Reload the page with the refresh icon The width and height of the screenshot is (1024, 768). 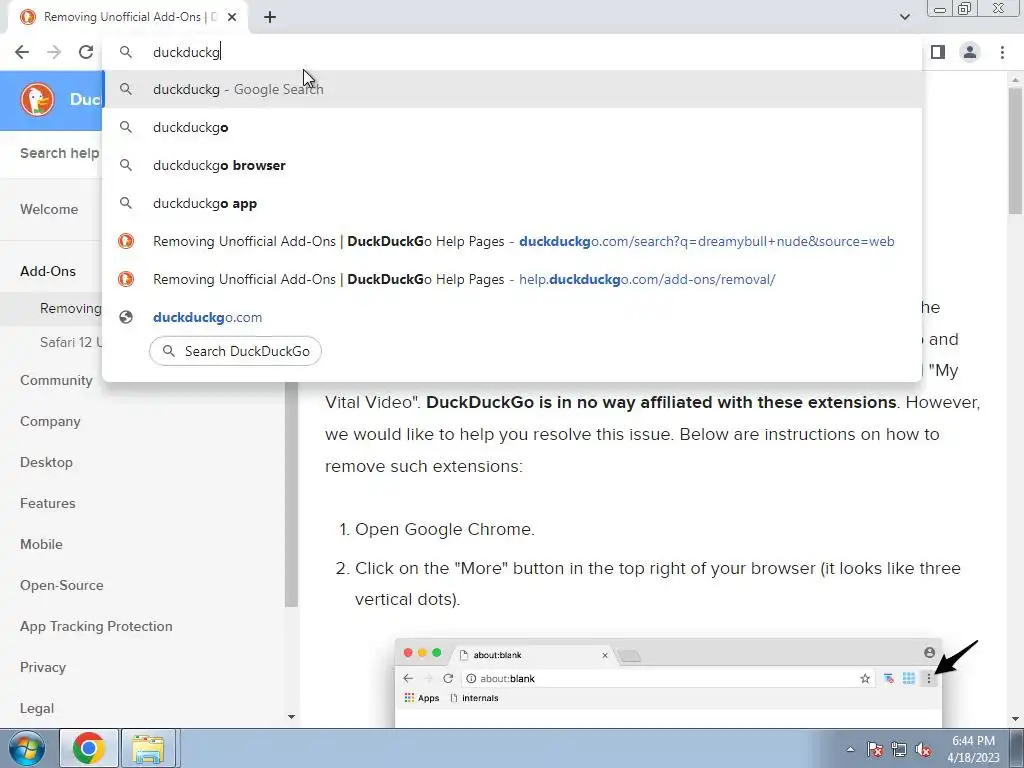coord(86,52)
